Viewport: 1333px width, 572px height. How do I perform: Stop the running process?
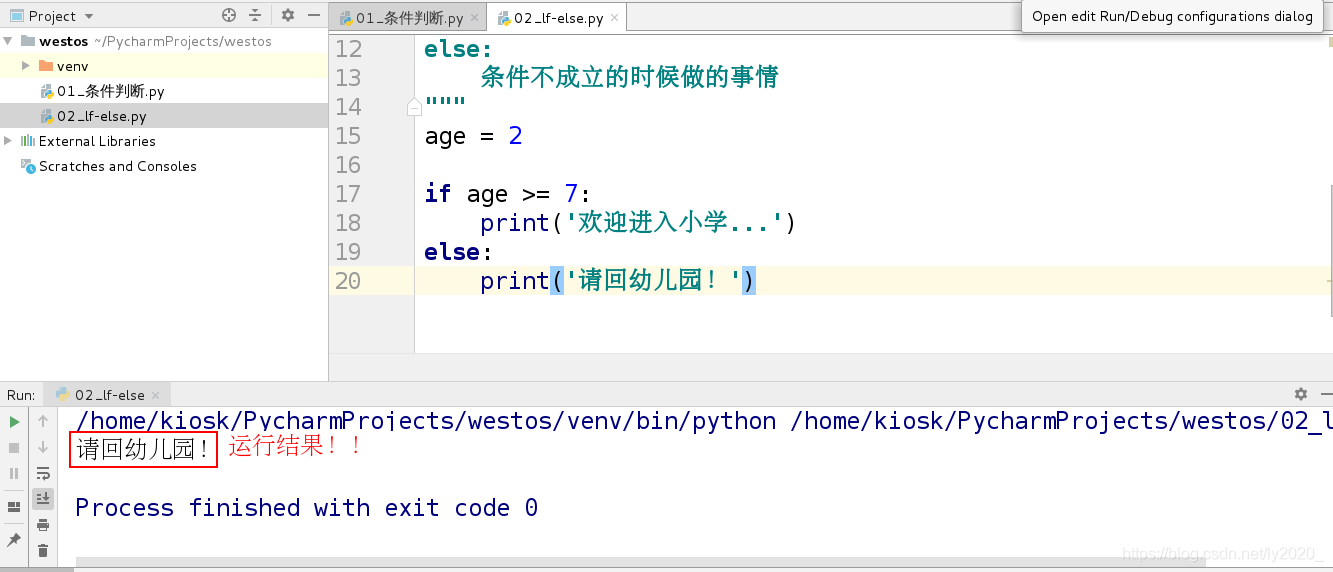14,448
